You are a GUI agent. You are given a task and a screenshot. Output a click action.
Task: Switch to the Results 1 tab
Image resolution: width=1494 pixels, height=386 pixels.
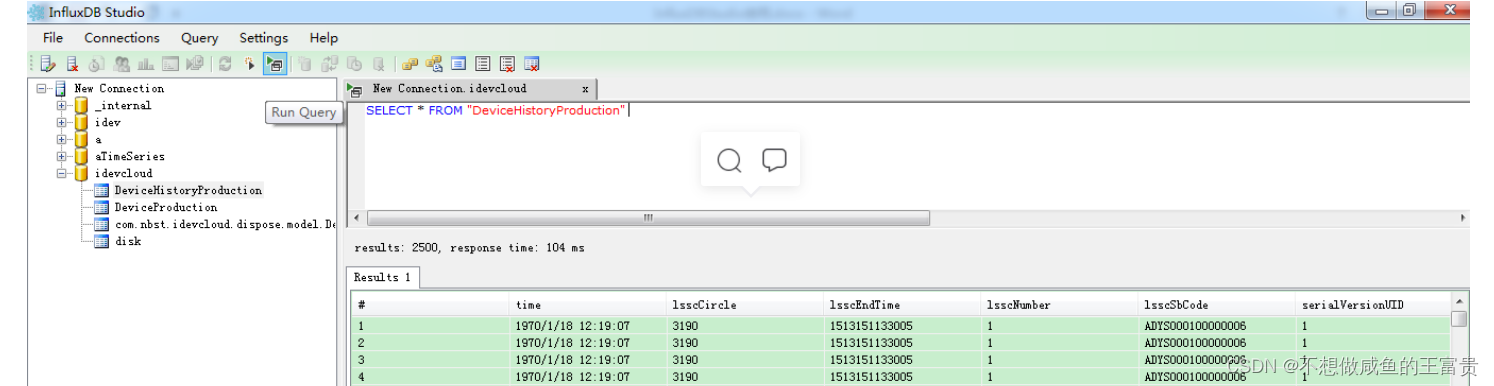[384, 277]
